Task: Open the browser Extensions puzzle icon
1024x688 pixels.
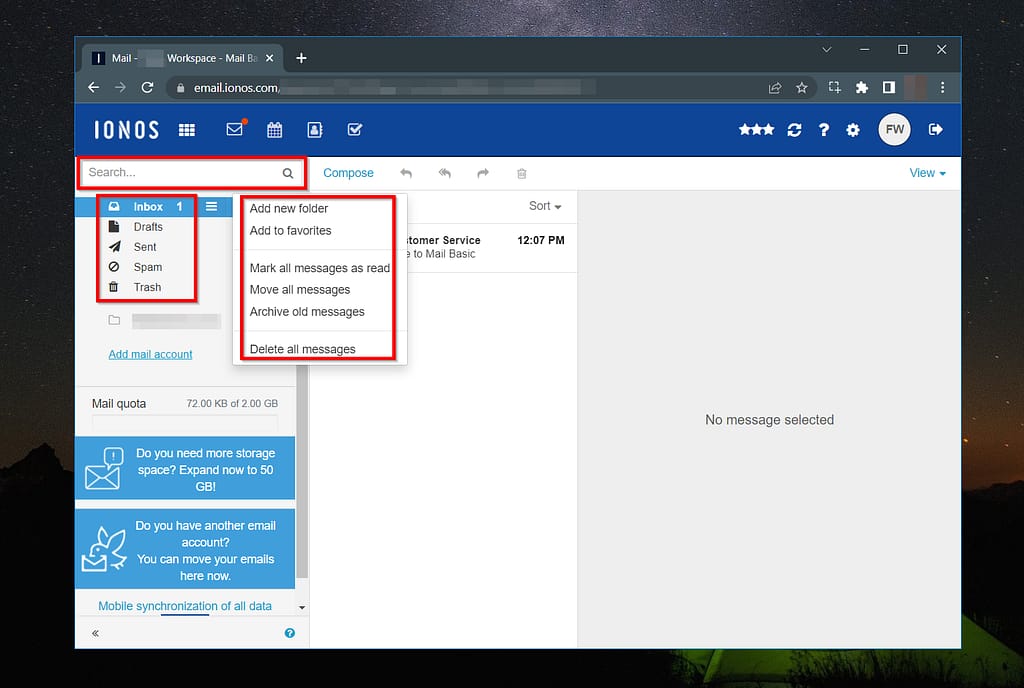Action: [x=862, y=87]
